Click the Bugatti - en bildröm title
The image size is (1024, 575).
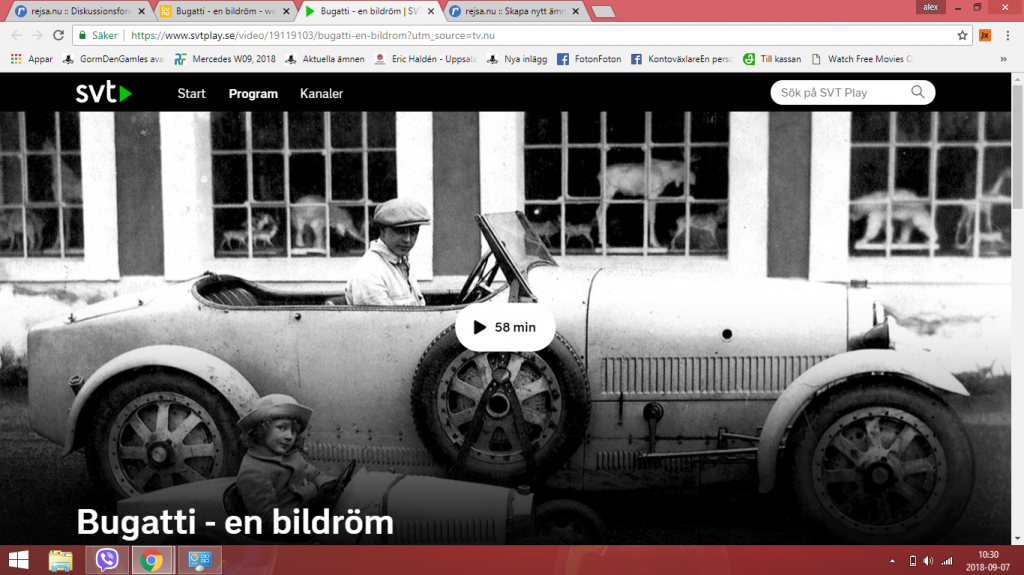(x=235, y=522)
